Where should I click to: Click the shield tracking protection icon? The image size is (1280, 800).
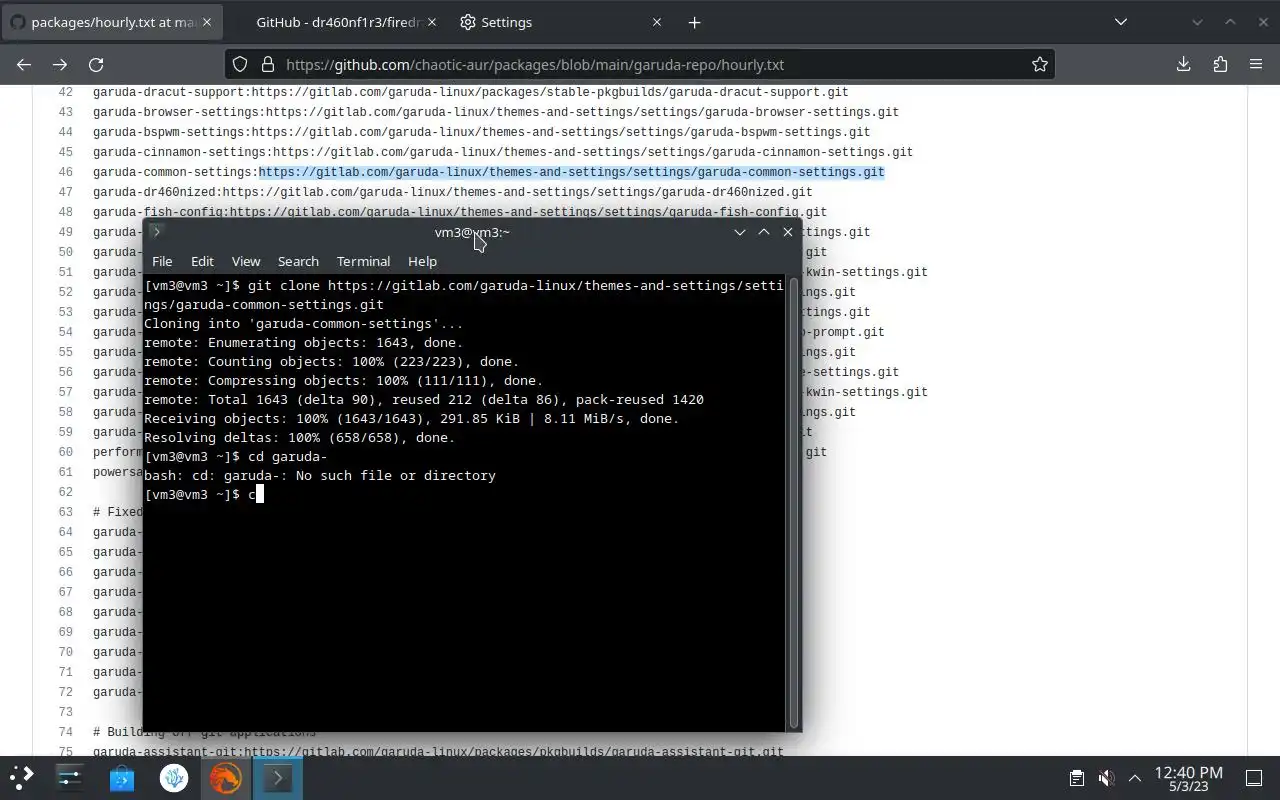point(240,64)
